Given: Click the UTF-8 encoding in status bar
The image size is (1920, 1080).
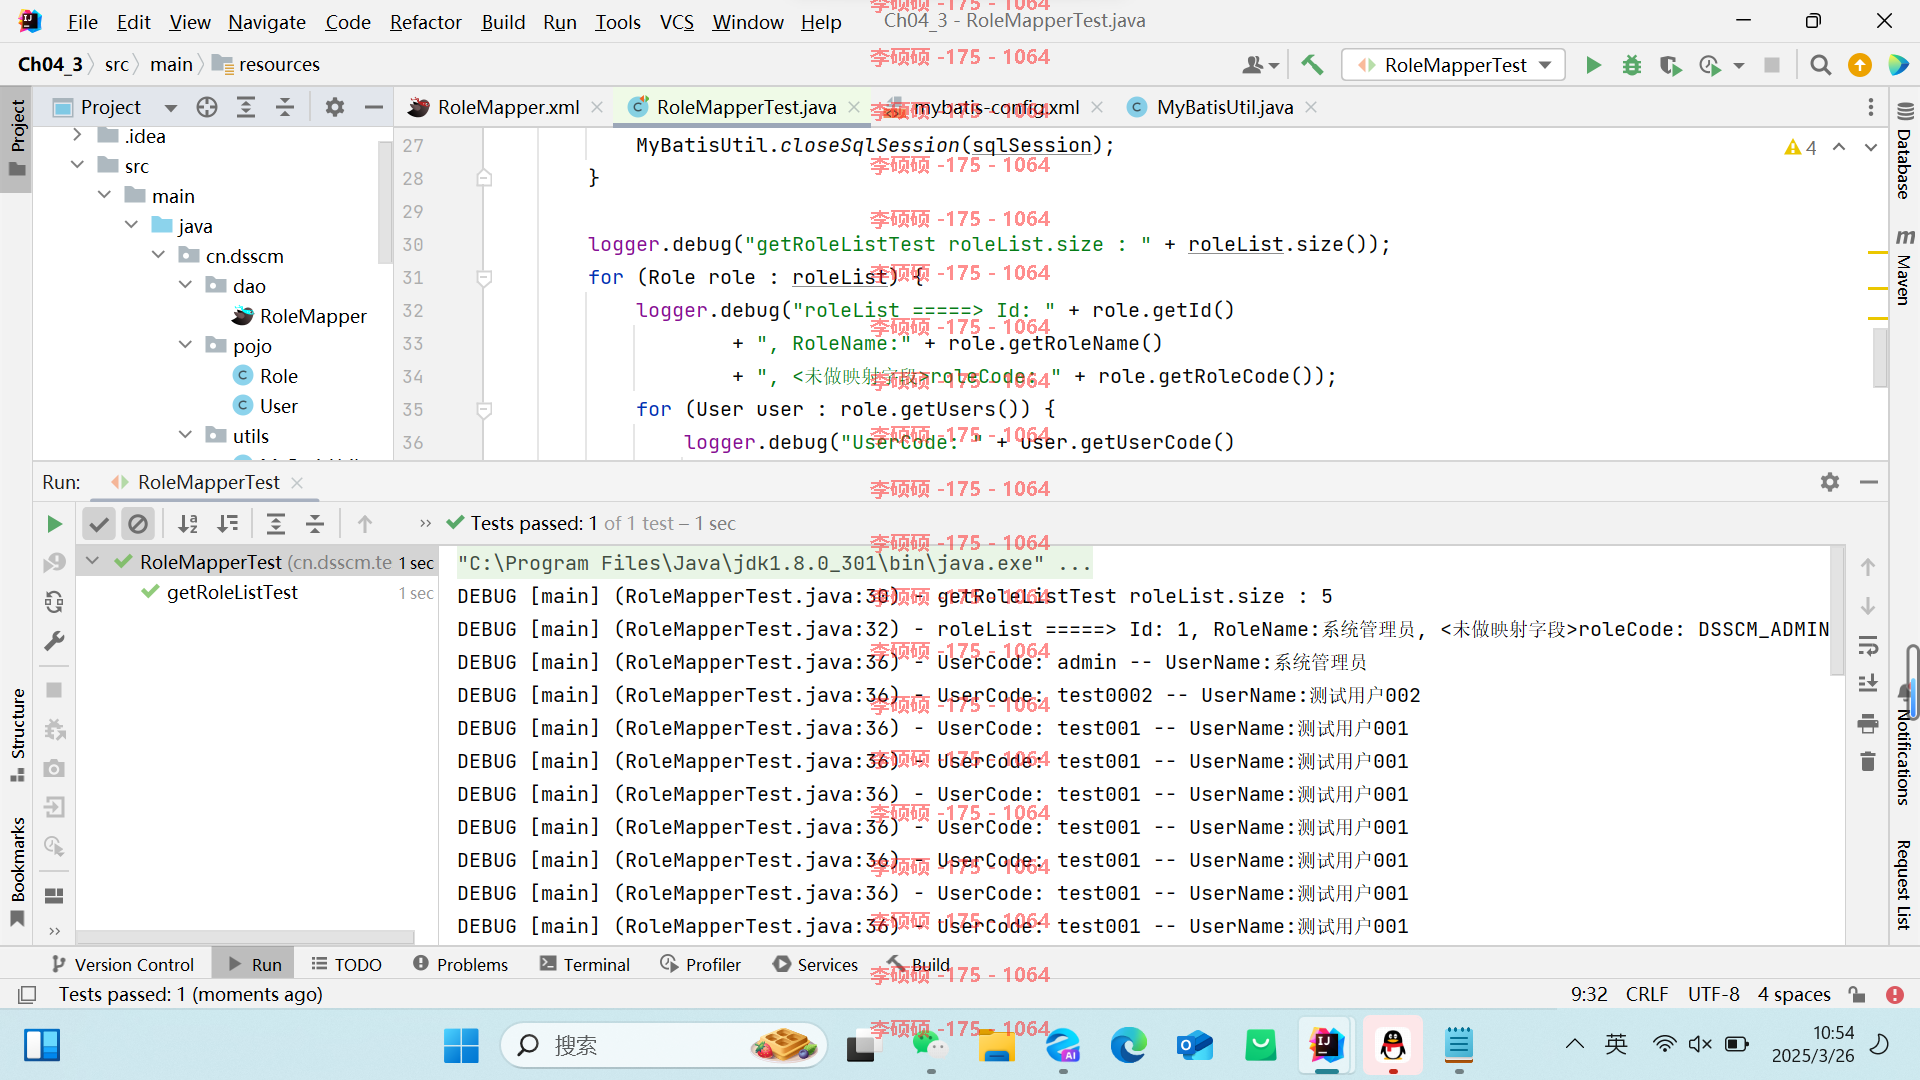Looking at the screenshot, I should point(1713,994).
